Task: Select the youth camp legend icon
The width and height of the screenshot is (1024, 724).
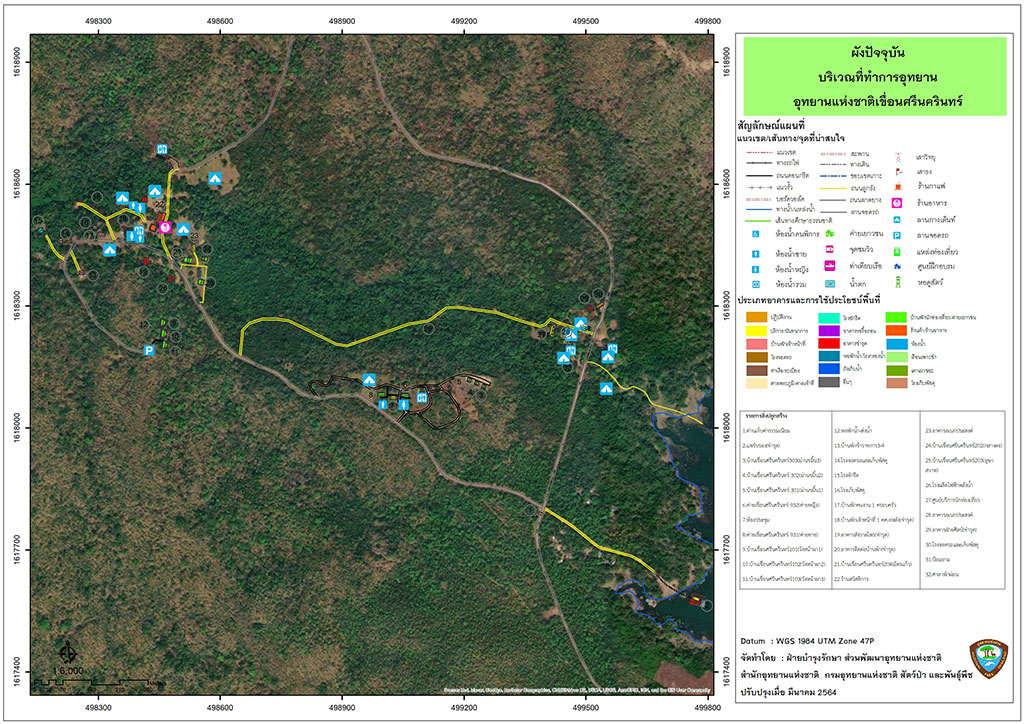Action: pos(830,233)
